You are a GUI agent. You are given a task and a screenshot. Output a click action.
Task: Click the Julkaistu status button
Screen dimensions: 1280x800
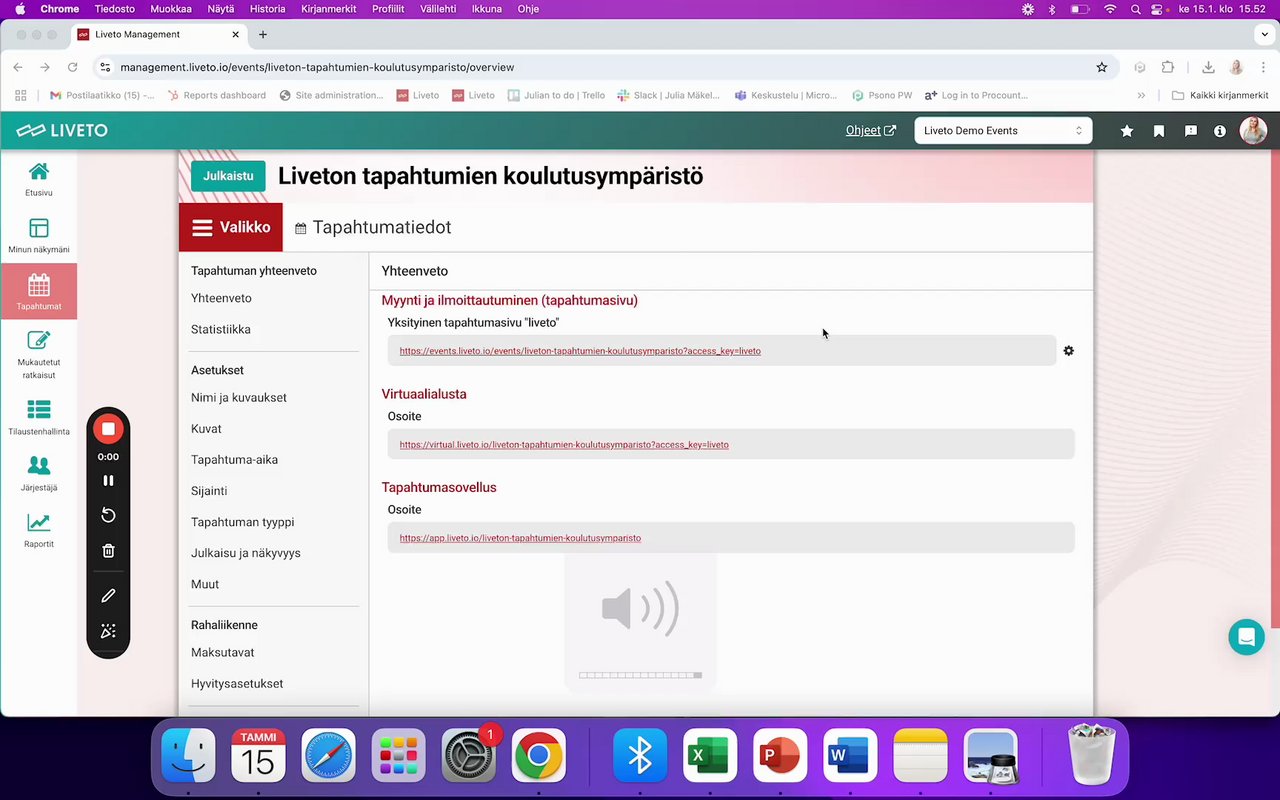(x=228, y=176)
